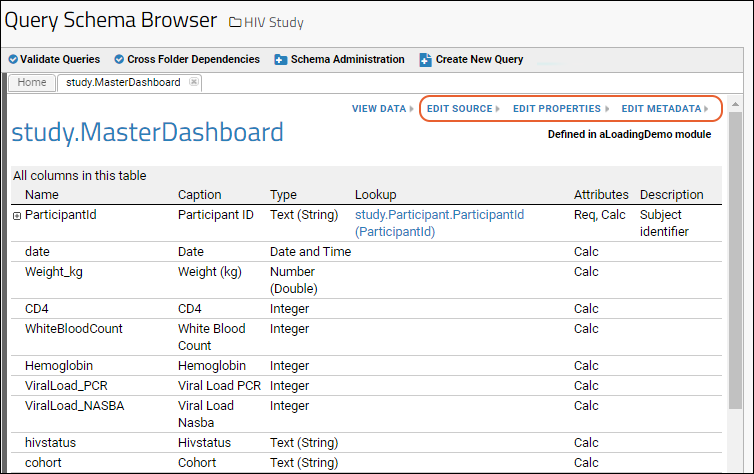Open the View Data link
The height and width of the screenshot is (474, 754).
pyautogui.click(x=379, y=109)
